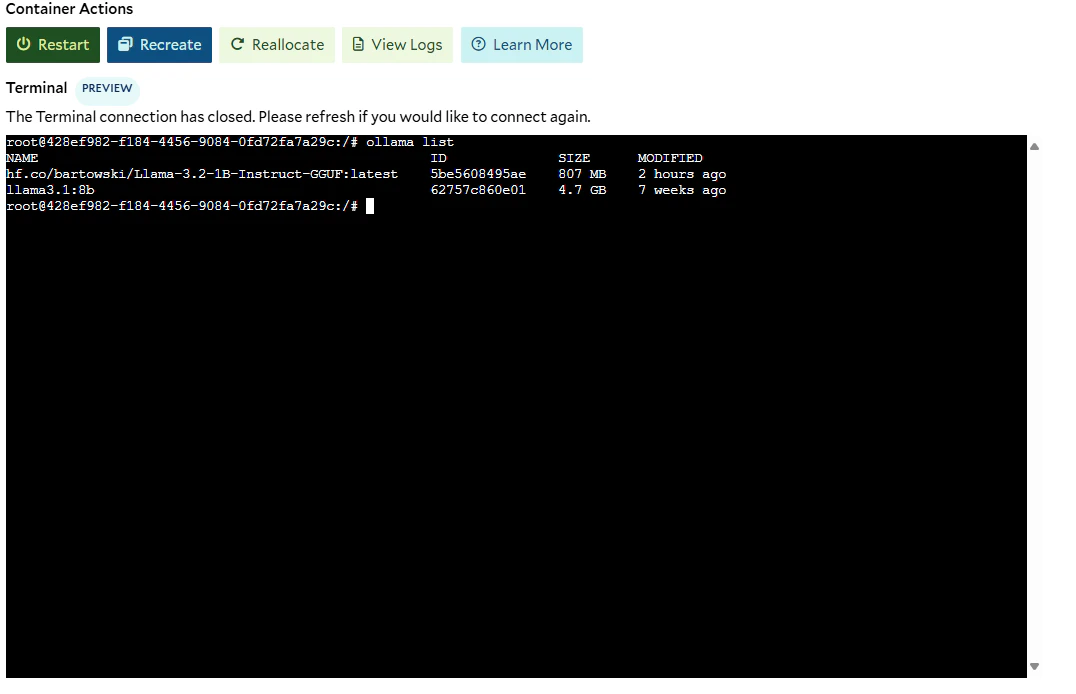The image size is (1076, 694).
Task: Click the Container Actions heading
Action: coord(69,9)
